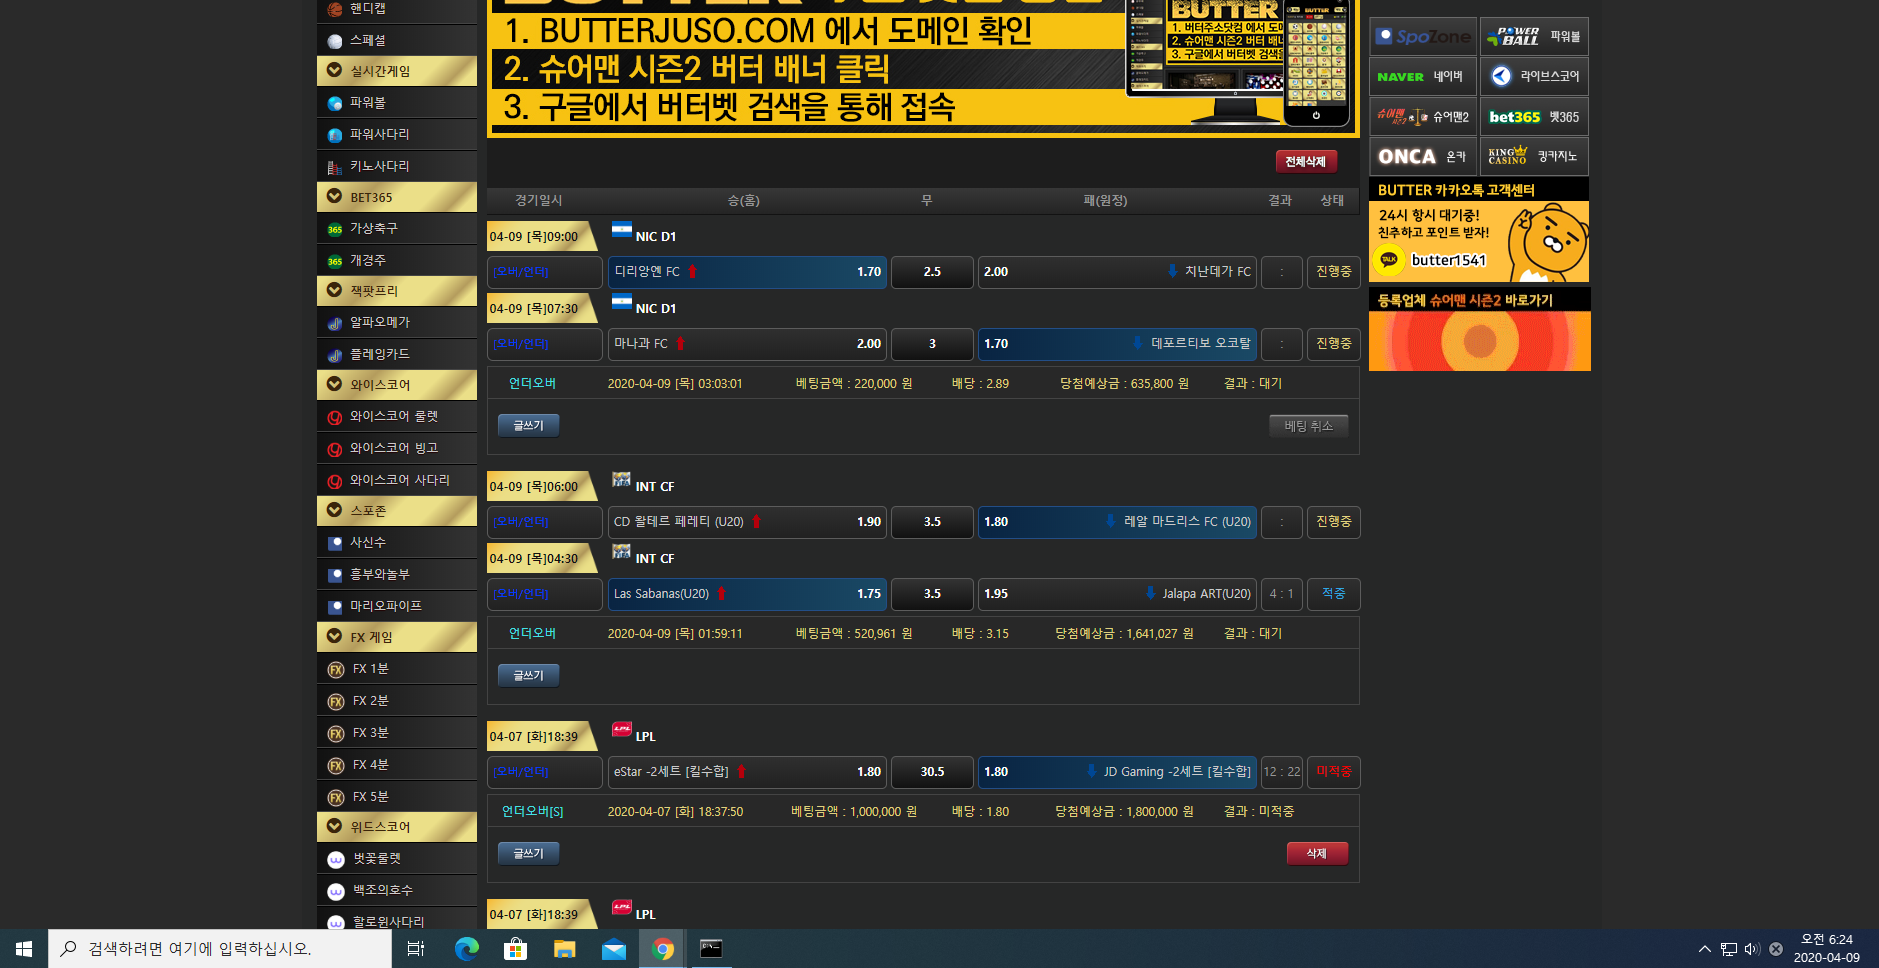The image size is (1879, 968).
Task: Select 디리앙엔 FC home odds 1.70
Action: 747,272
